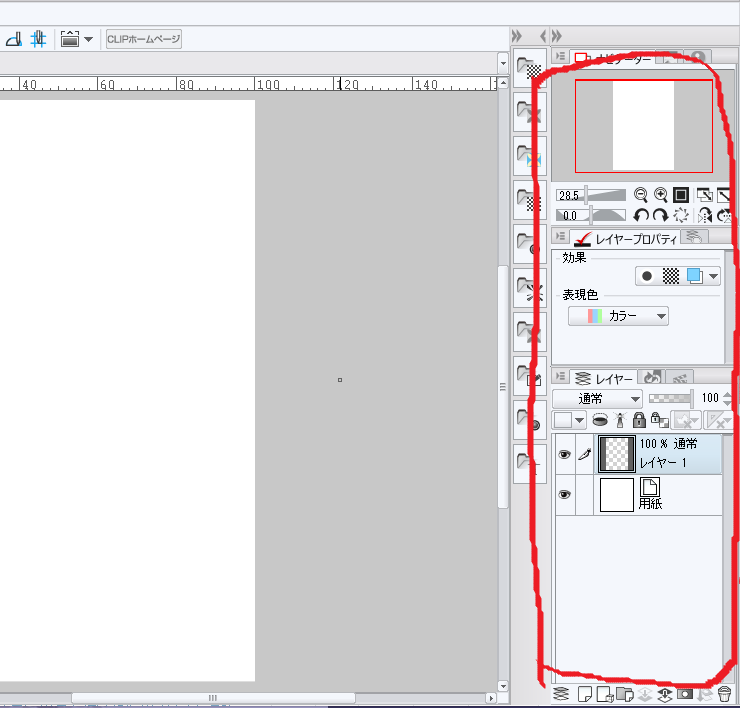Screen dimensions: 740x708
Task: Click the layer opacity slider
Action: [x=670, y=398]
